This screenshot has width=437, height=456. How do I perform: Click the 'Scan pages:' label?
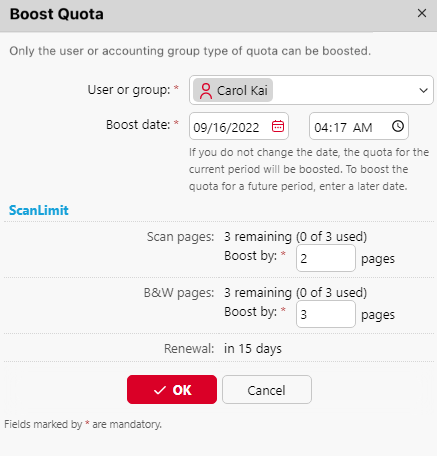coord(180,237)
